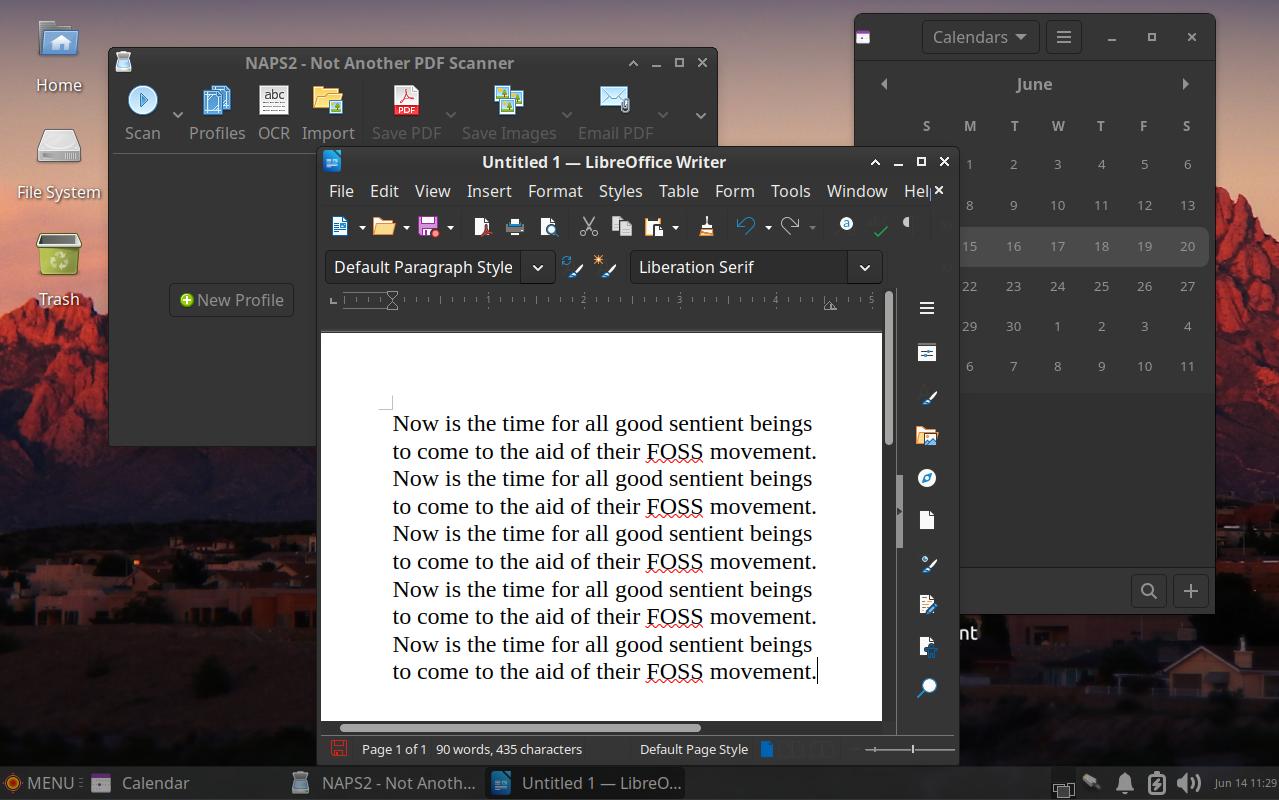Click New Style from Selection icon
This screenshot has height=800, width=1279.
pos(604,267)
